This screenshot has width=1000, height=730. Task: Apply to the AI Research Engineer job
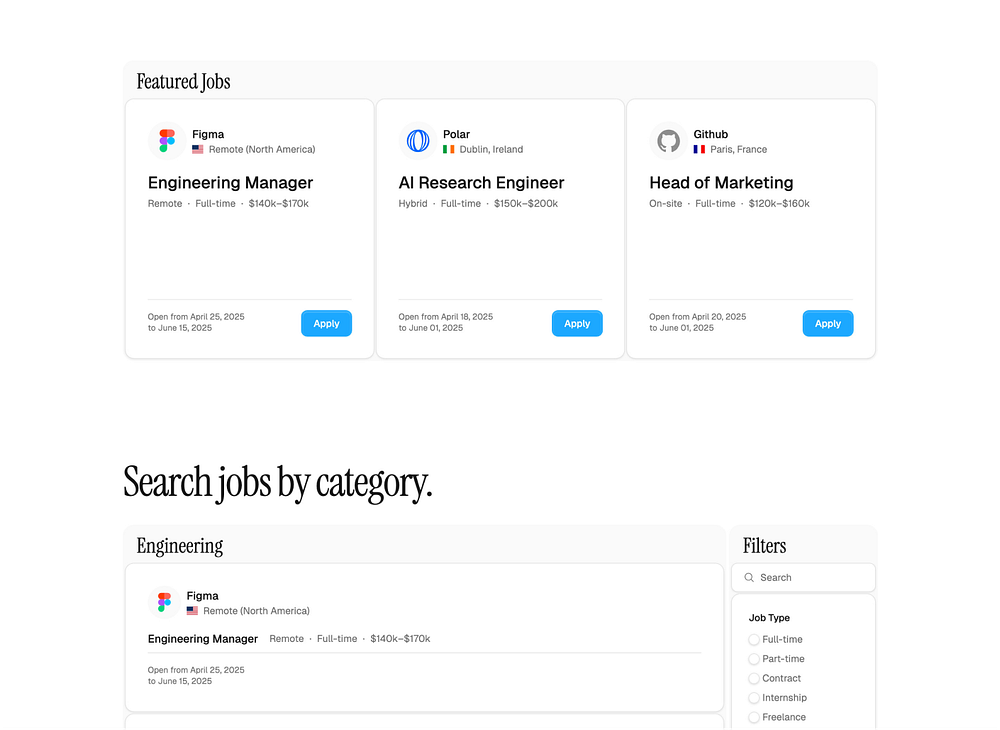[577, 323]
